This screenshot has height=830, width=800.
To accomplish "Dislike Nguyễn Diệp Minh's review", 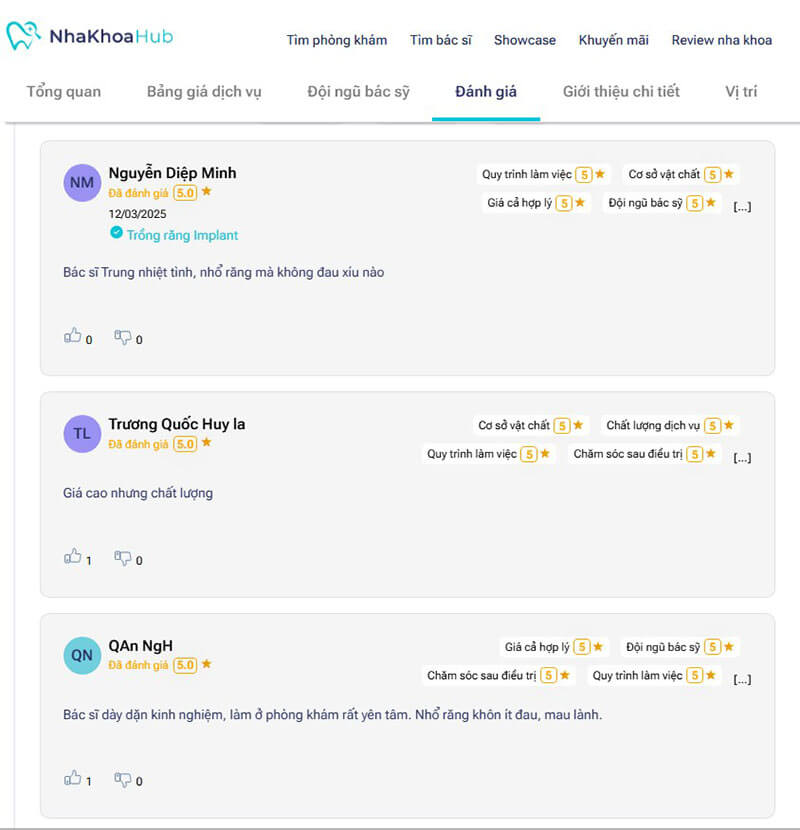I will coord(123,337).
